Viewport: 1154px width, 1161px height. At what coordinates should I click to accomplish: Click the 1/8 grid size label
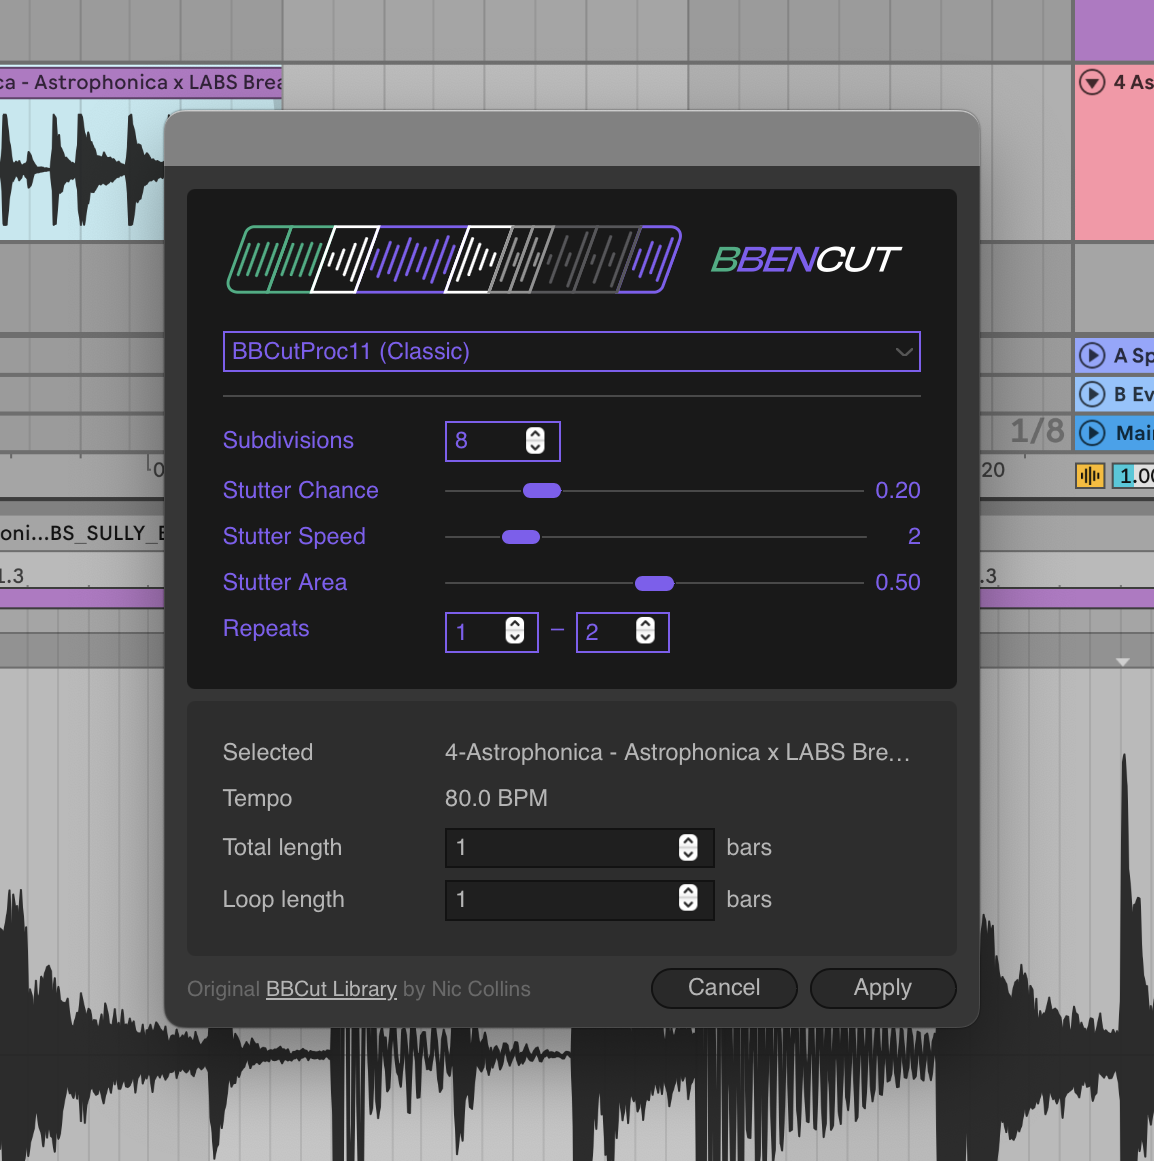click(x=1037, y=431)
